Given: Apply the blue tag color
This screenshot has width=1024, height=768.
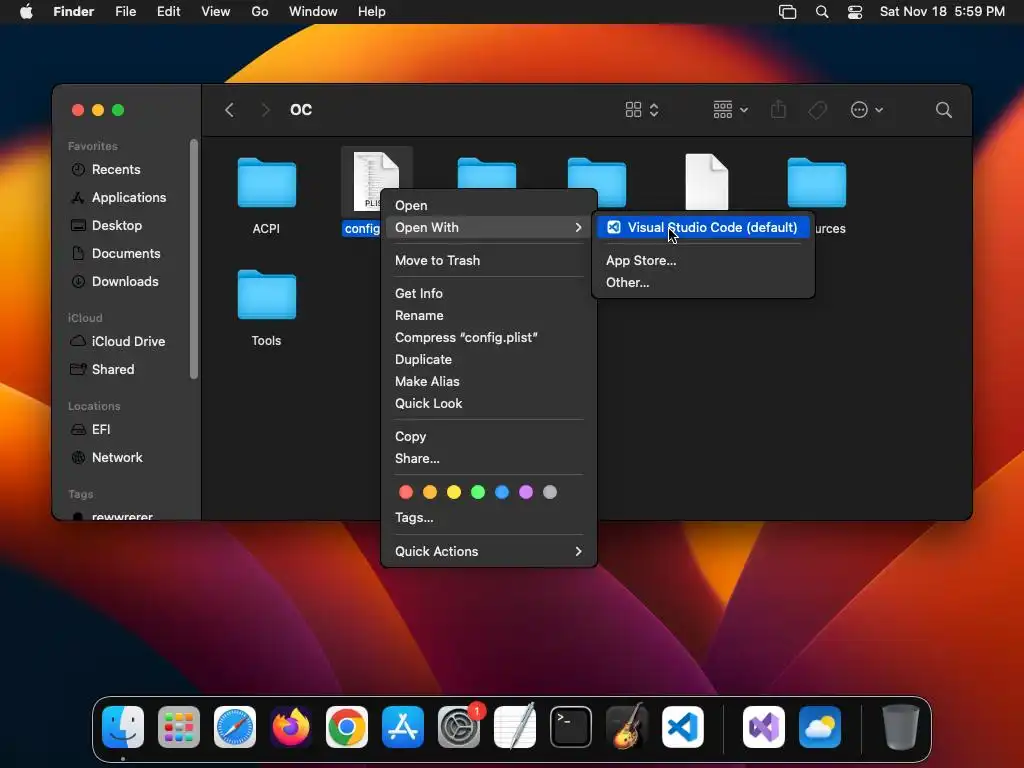Looking at the screenshot, I should coord(502,492).
